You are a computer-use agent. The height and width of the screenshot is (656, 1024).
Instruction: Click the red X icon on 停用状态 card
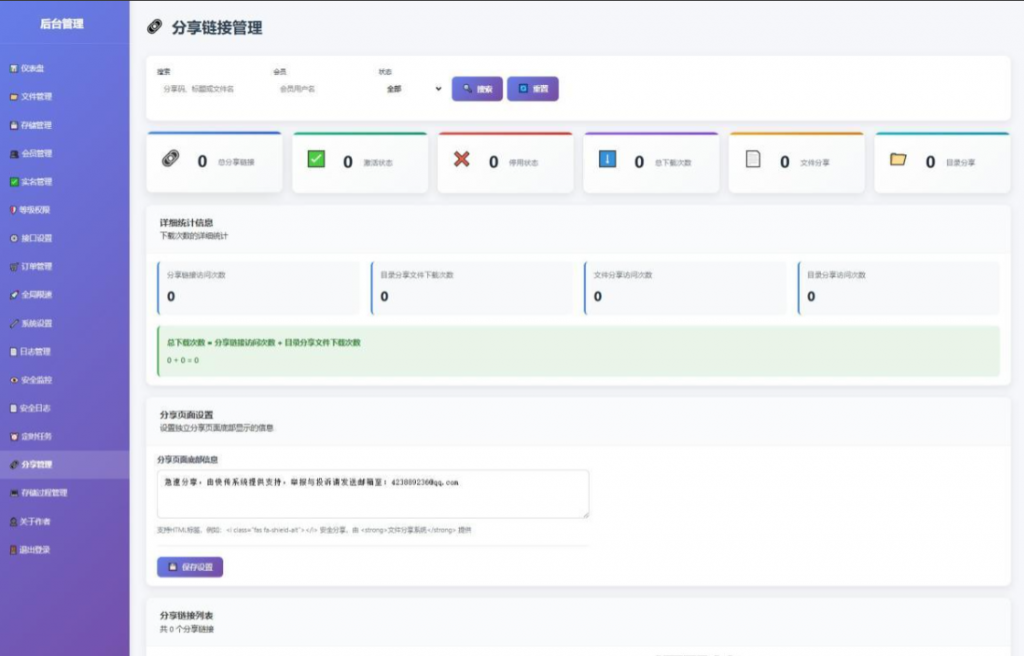click(461, 158)
